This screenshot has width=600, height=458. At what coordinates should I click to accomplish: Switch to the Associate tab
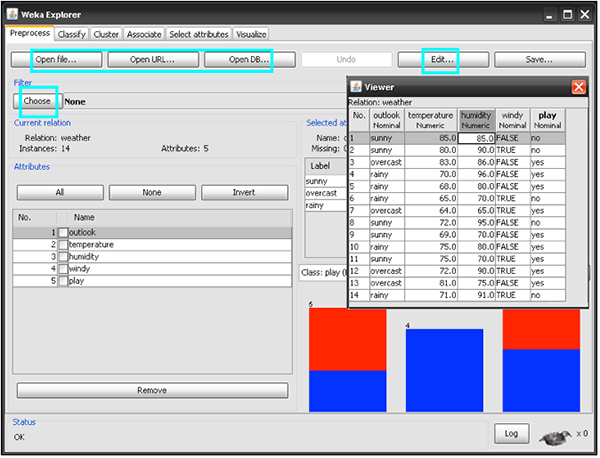click(x=144, y=34)
